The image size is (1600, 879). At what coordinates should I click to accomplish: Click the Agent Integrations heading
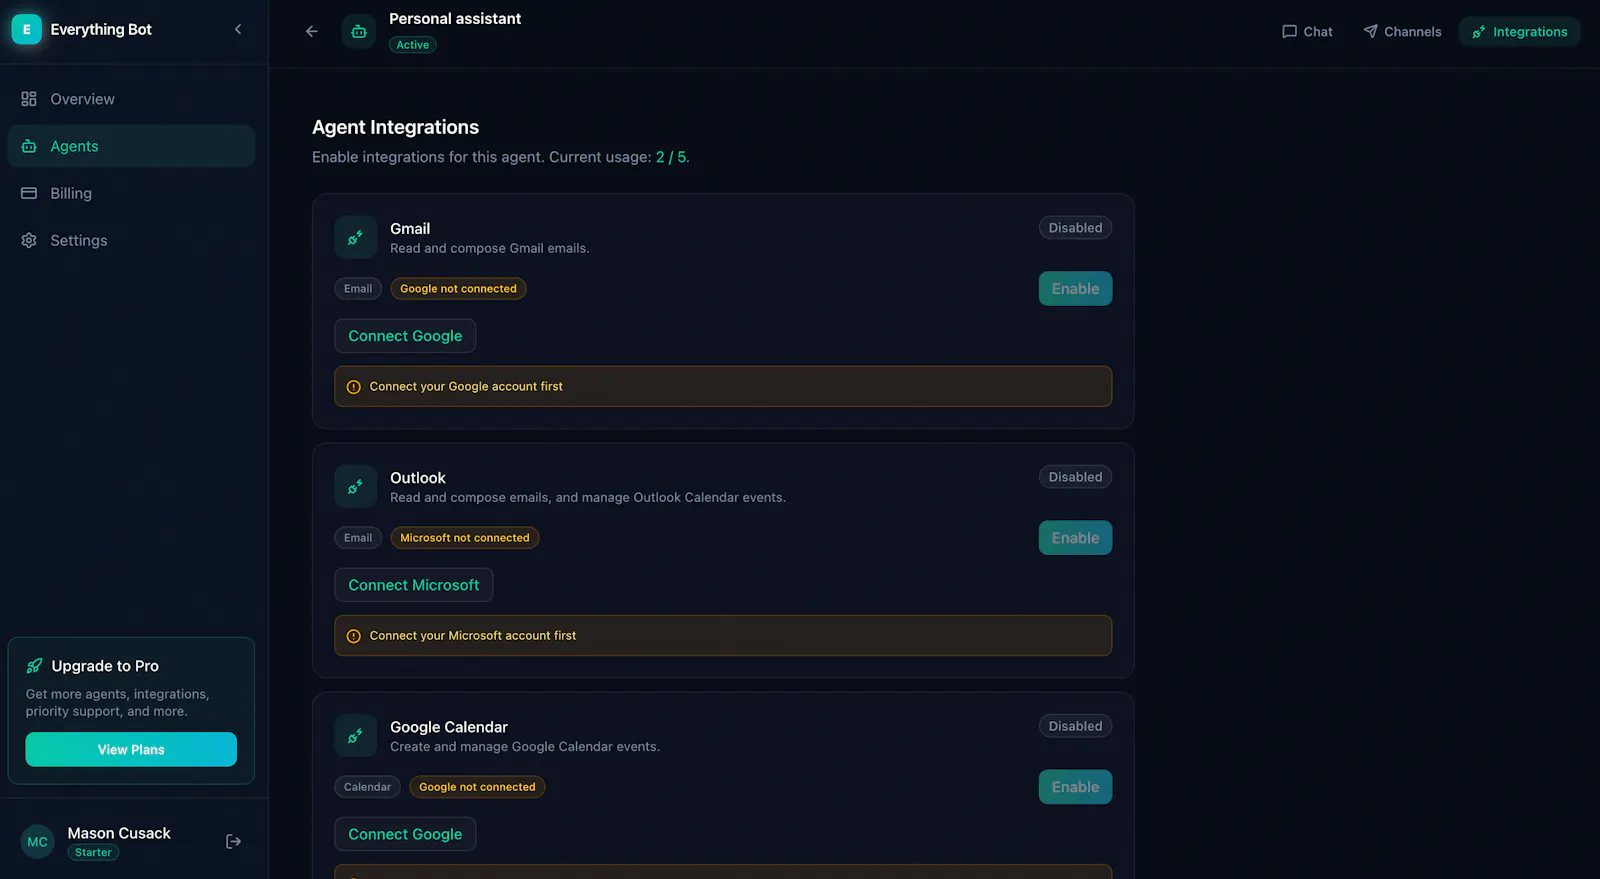tap(395, 127)
